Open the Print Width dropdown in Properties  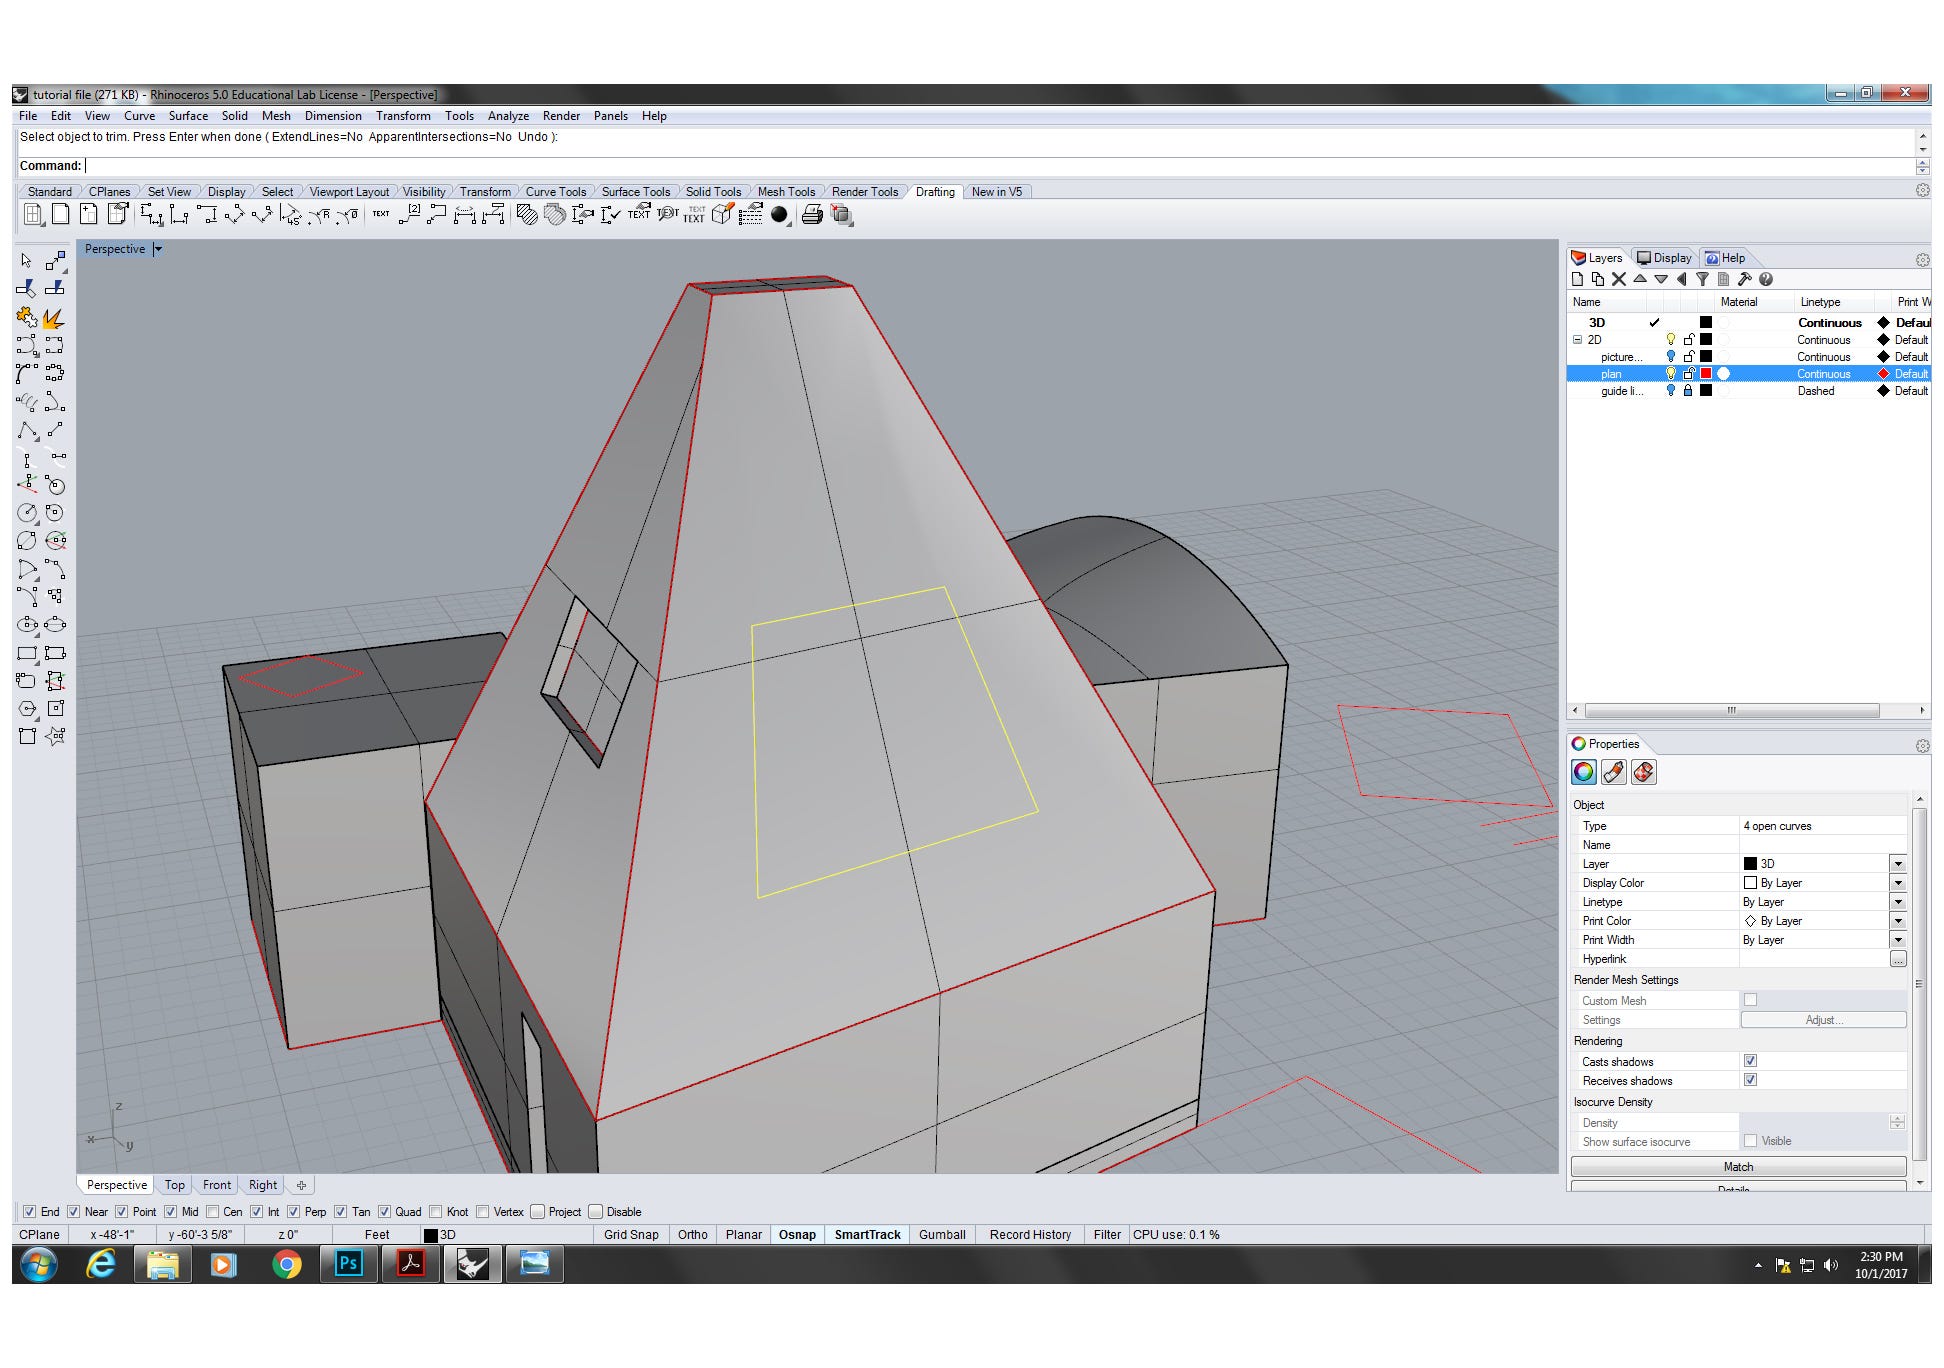pyautogui.click(x=1897, y=940)
